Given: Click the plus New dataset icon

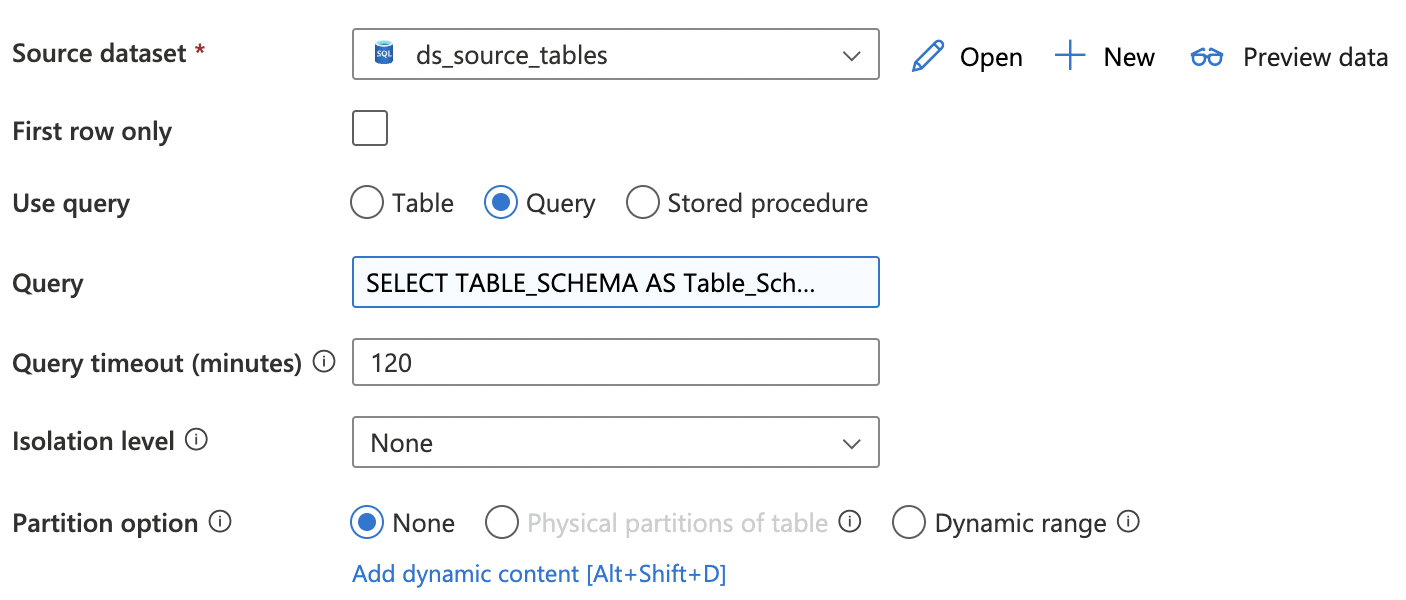Looking at the screenshot, I should coord(1070,56).
